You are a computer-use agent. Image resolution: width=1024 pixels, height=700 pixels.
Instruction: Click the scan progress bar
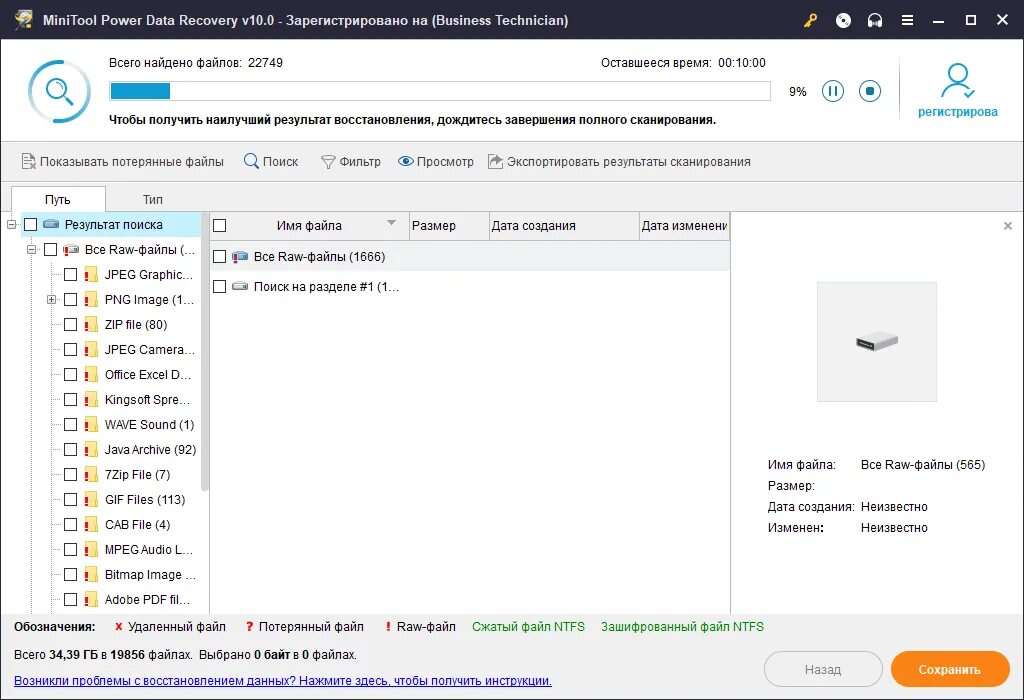[x=440, y=91]
